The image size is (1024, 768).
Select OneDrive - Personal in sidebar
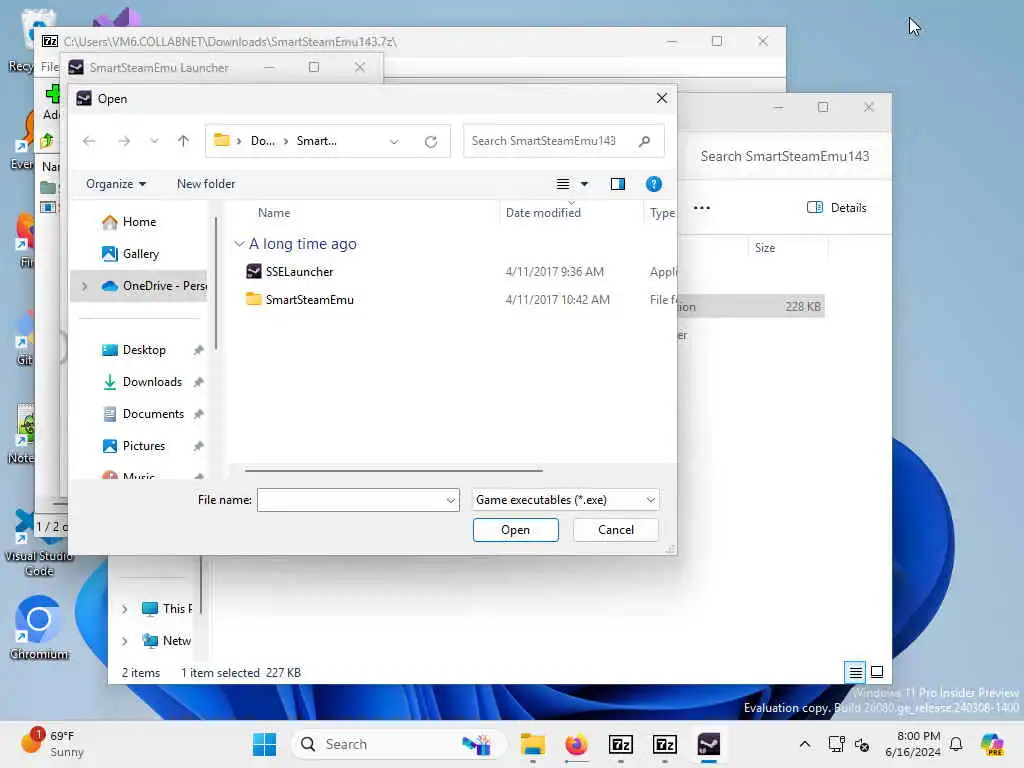153,286
